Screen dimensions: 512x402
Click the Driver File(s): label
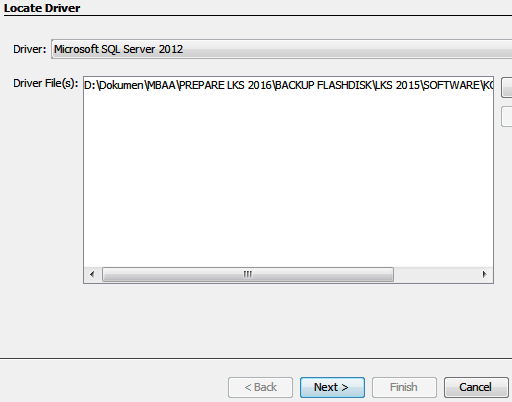click(46, 83)
